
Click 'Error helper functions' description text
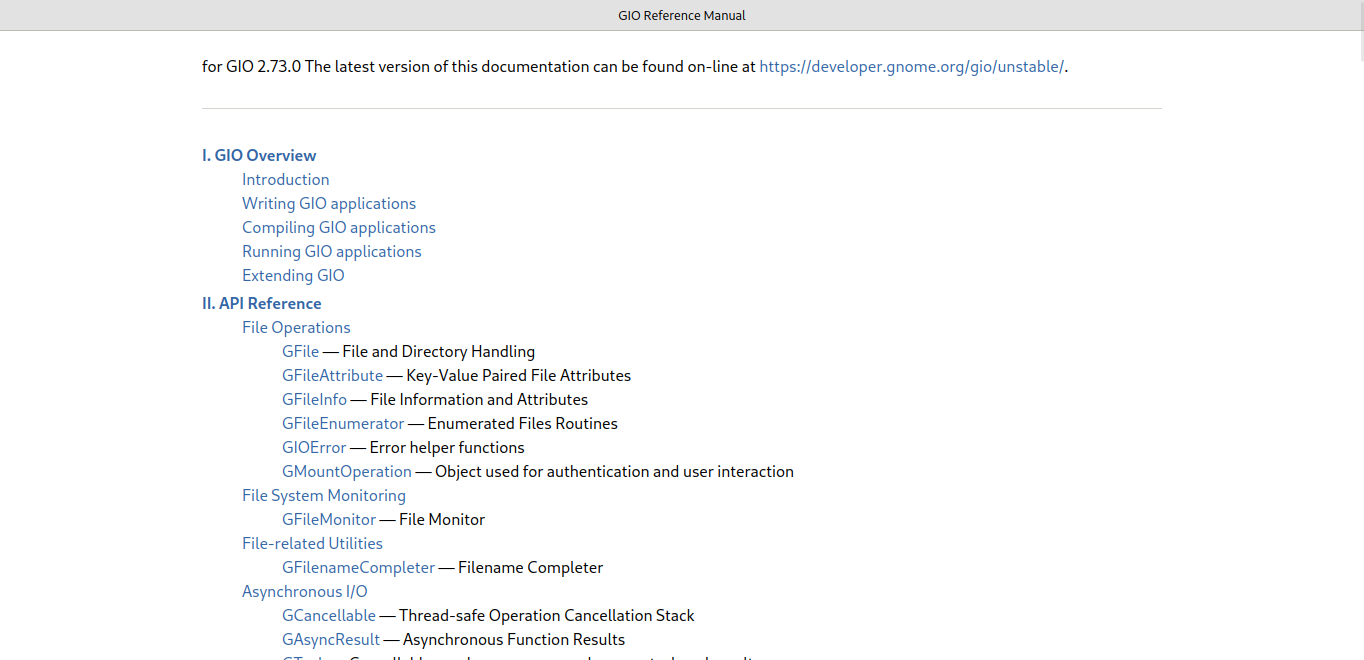pos(447,447)
